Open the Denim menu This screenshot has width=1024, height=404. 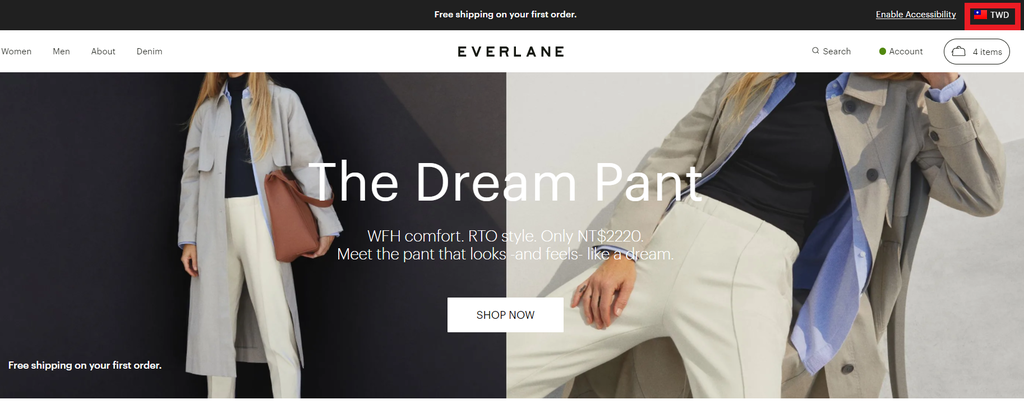[150, 52]
